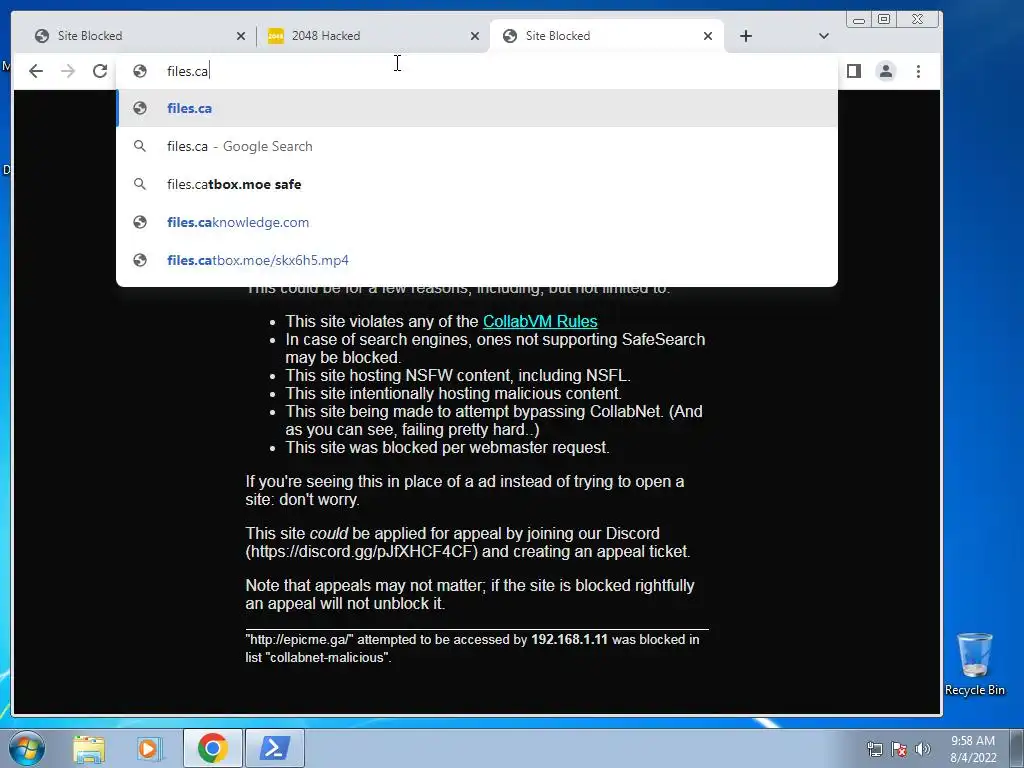Go back to the previous page

(x=36, y=71)
